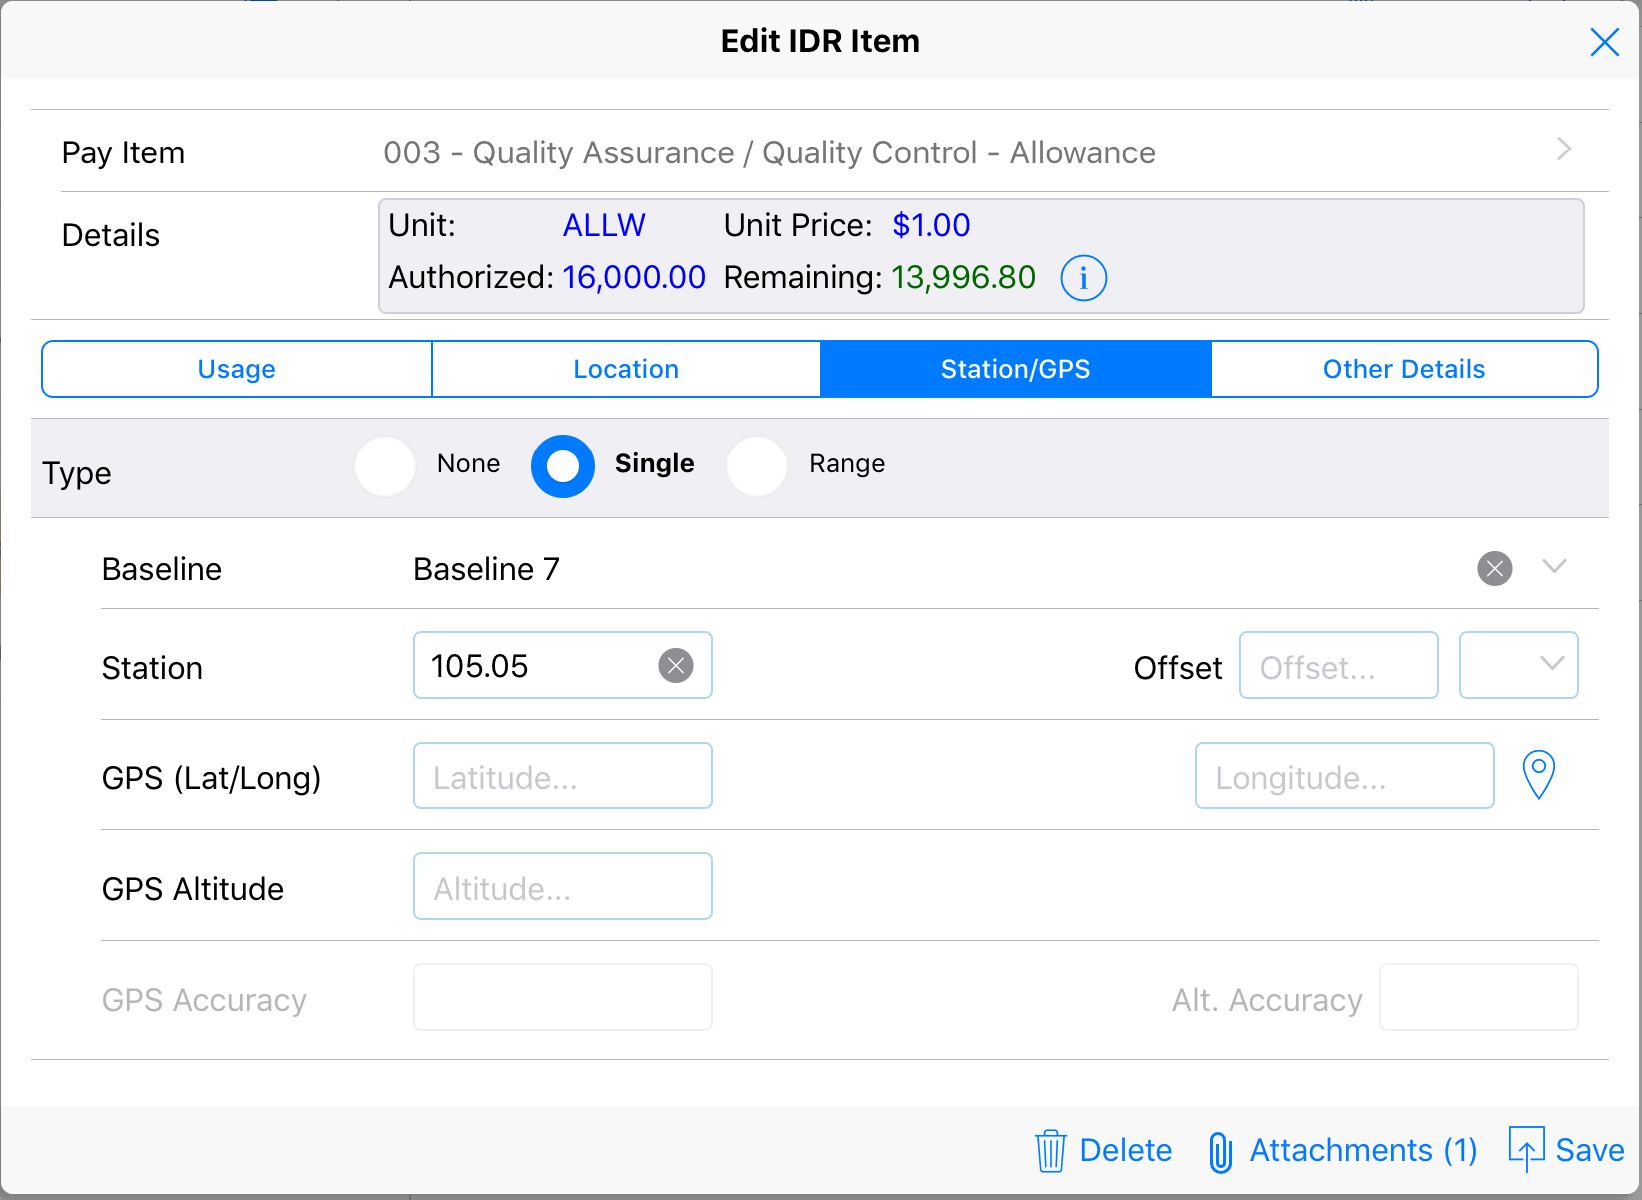Viewport: 1642px width, 1200px height.
Task: Select the None type radio button
Action: [385, 466]
